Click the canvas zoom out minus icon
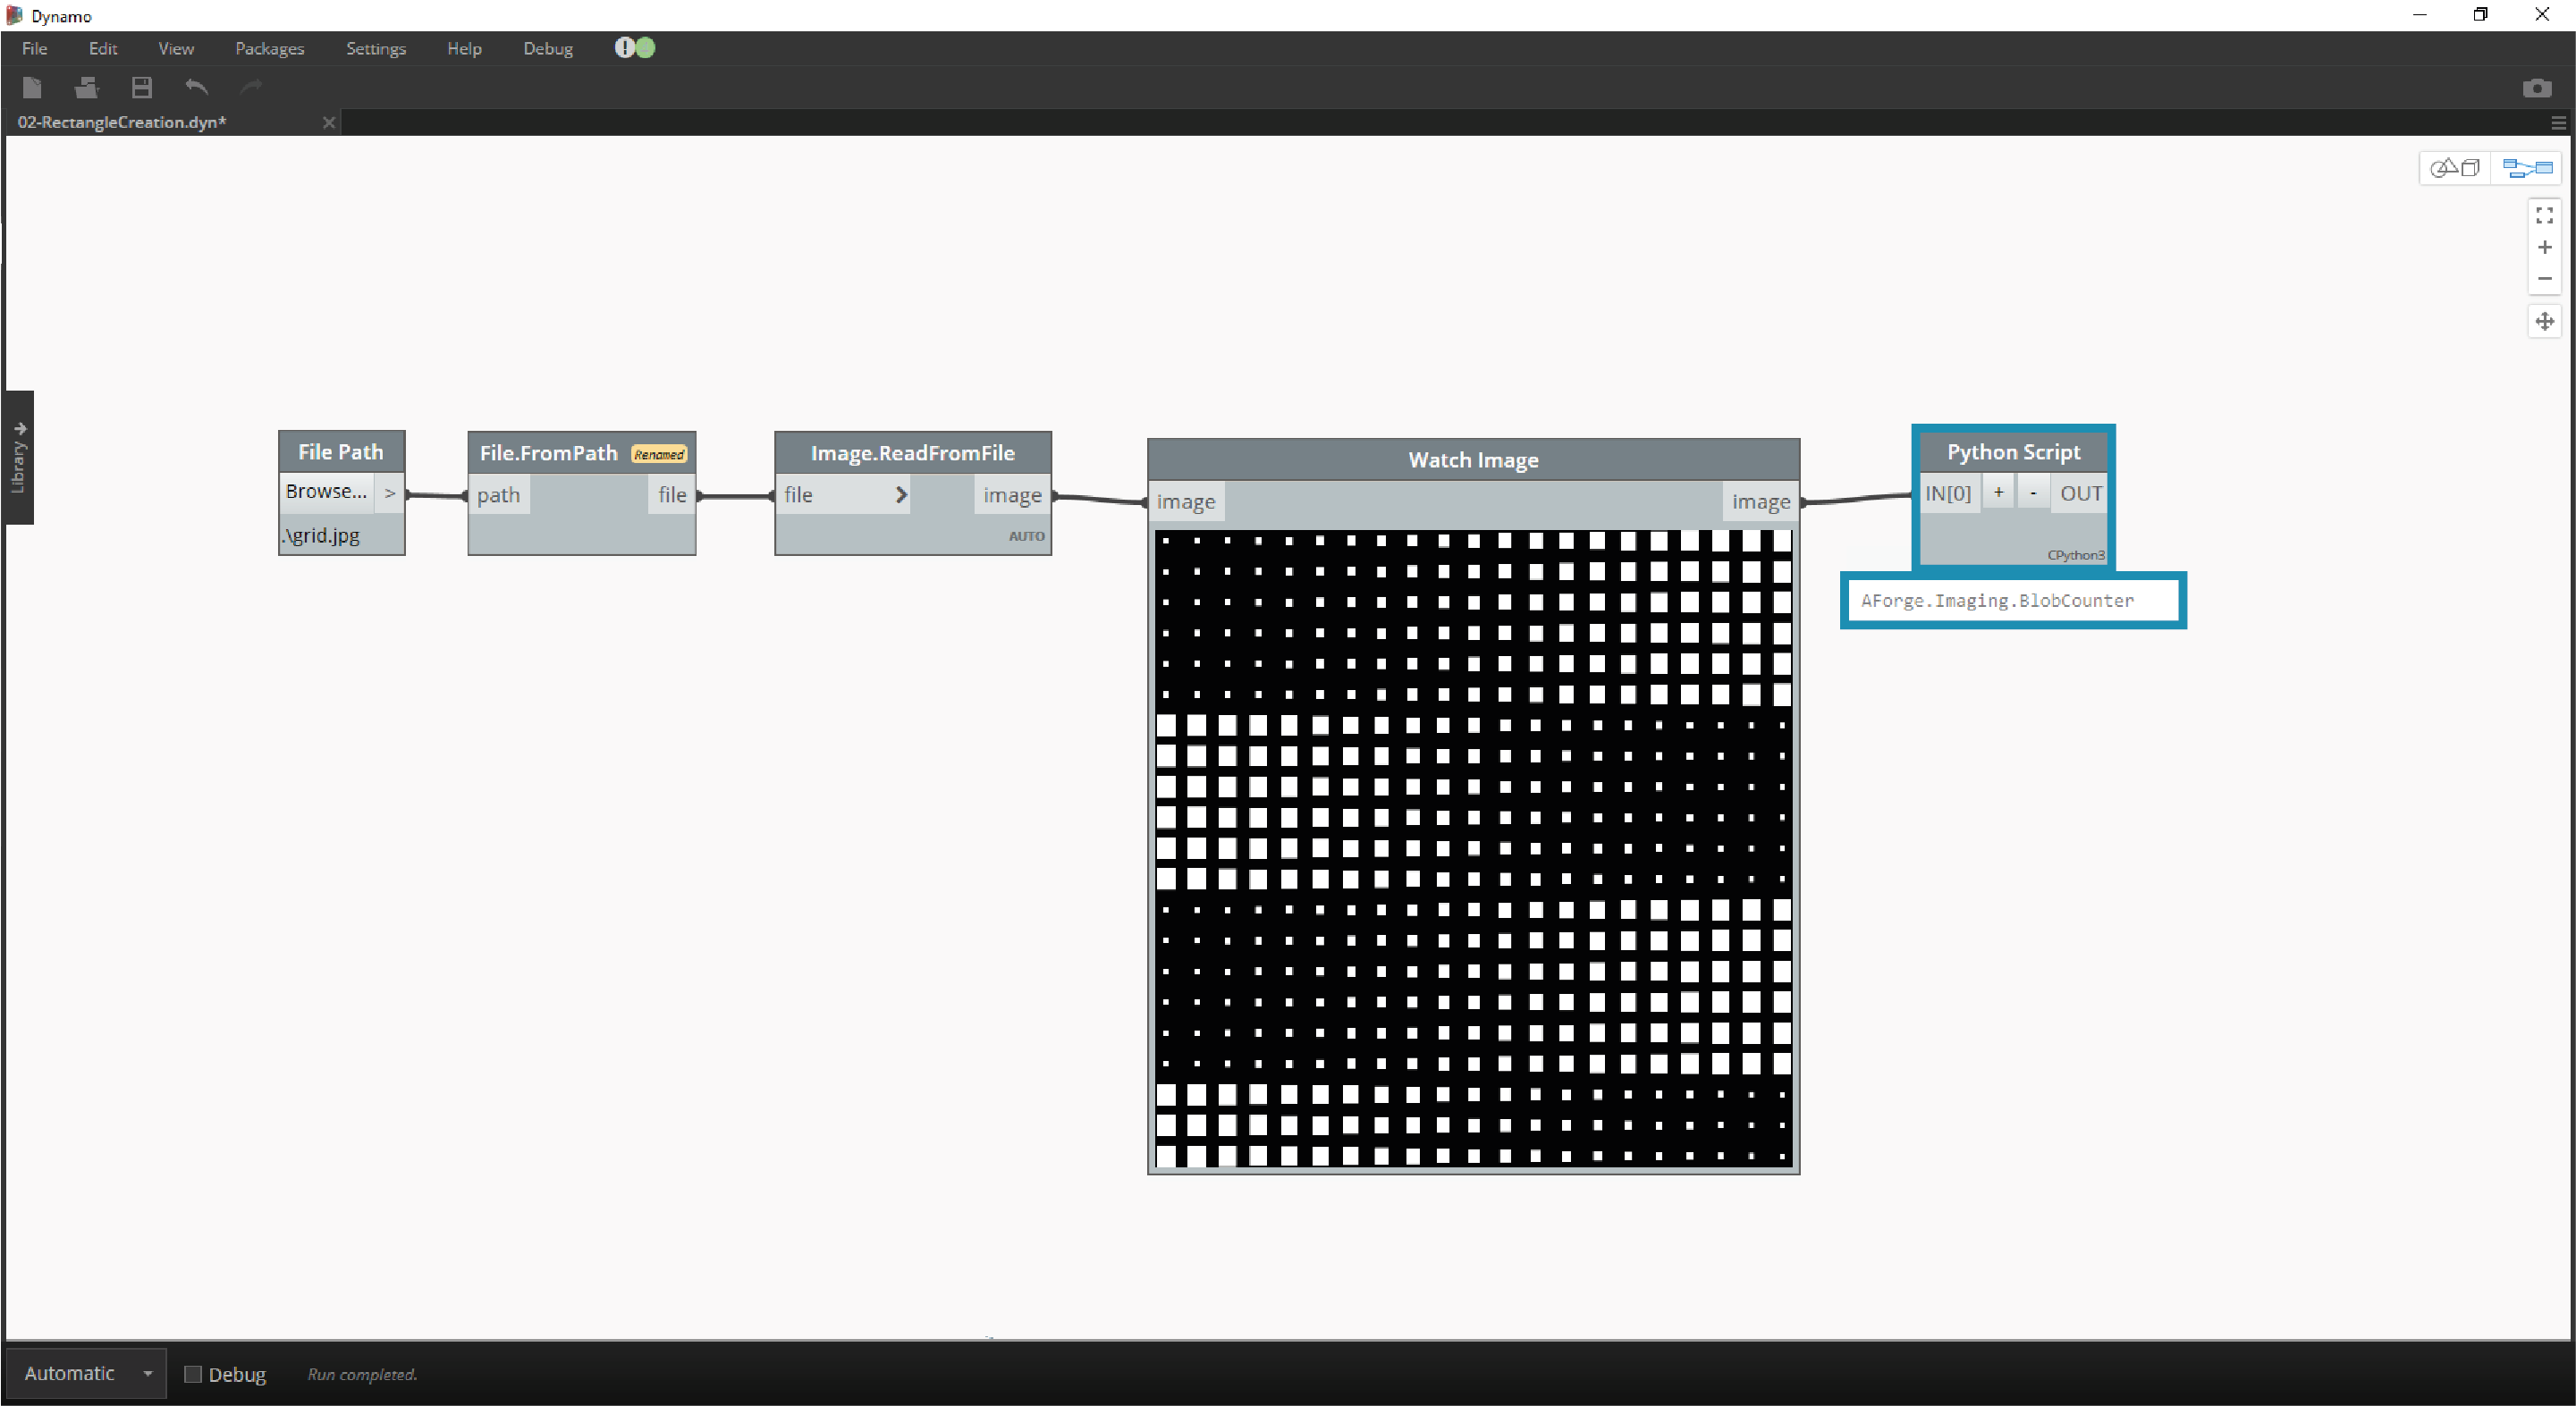The height and width of the screenshot is (1406, 2576). coord(2544,279)
